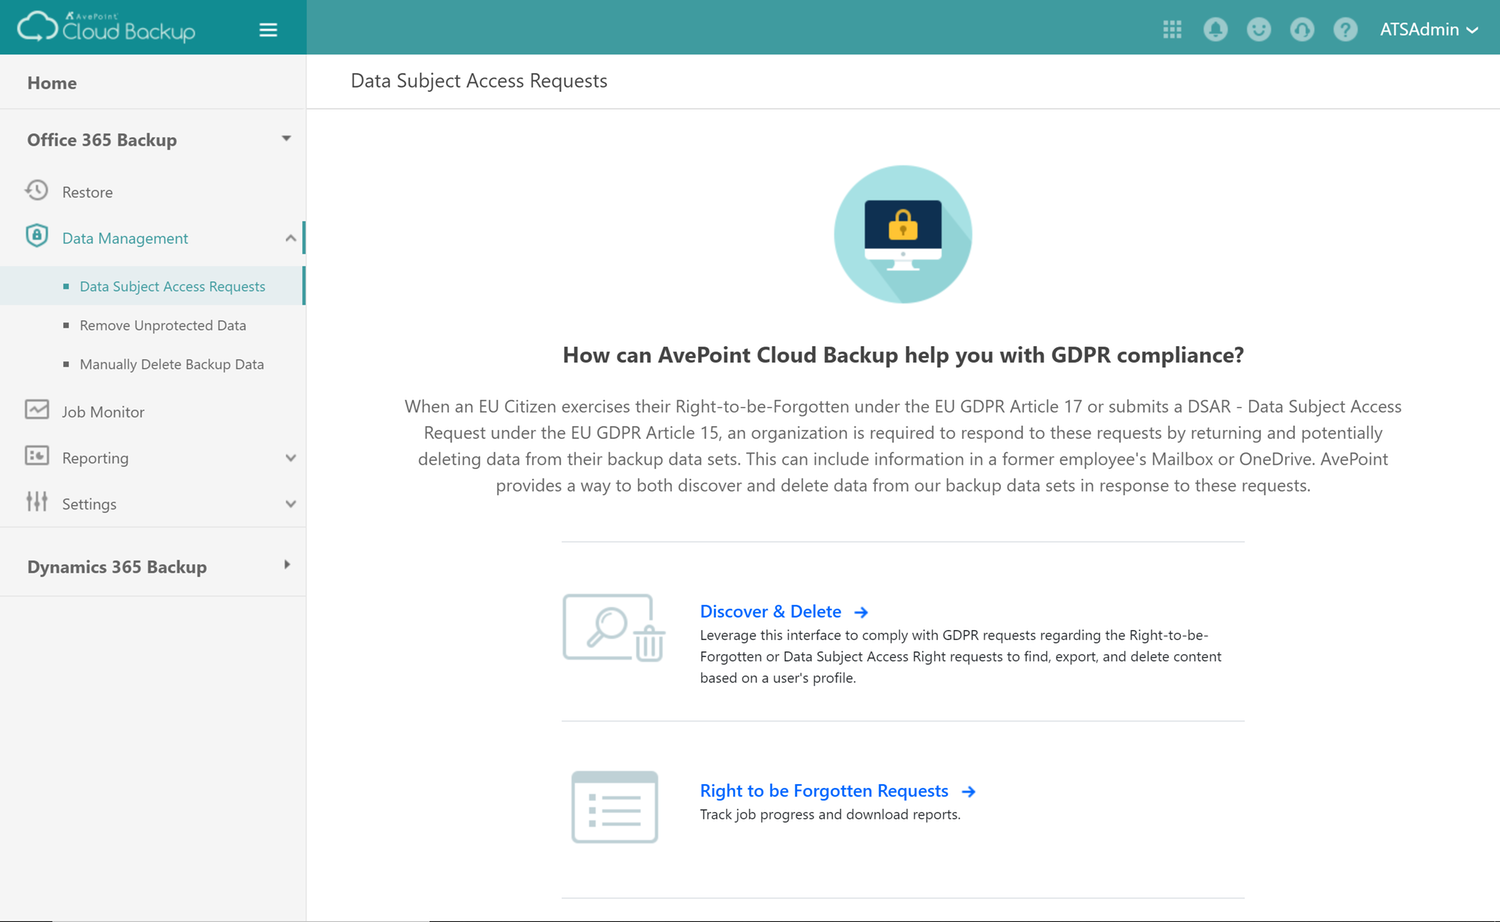Open the ATSAdmin account dropdown
The width and height of the screenshot is (1500, 922).
pyautogui.click(x=1429, y=29)
